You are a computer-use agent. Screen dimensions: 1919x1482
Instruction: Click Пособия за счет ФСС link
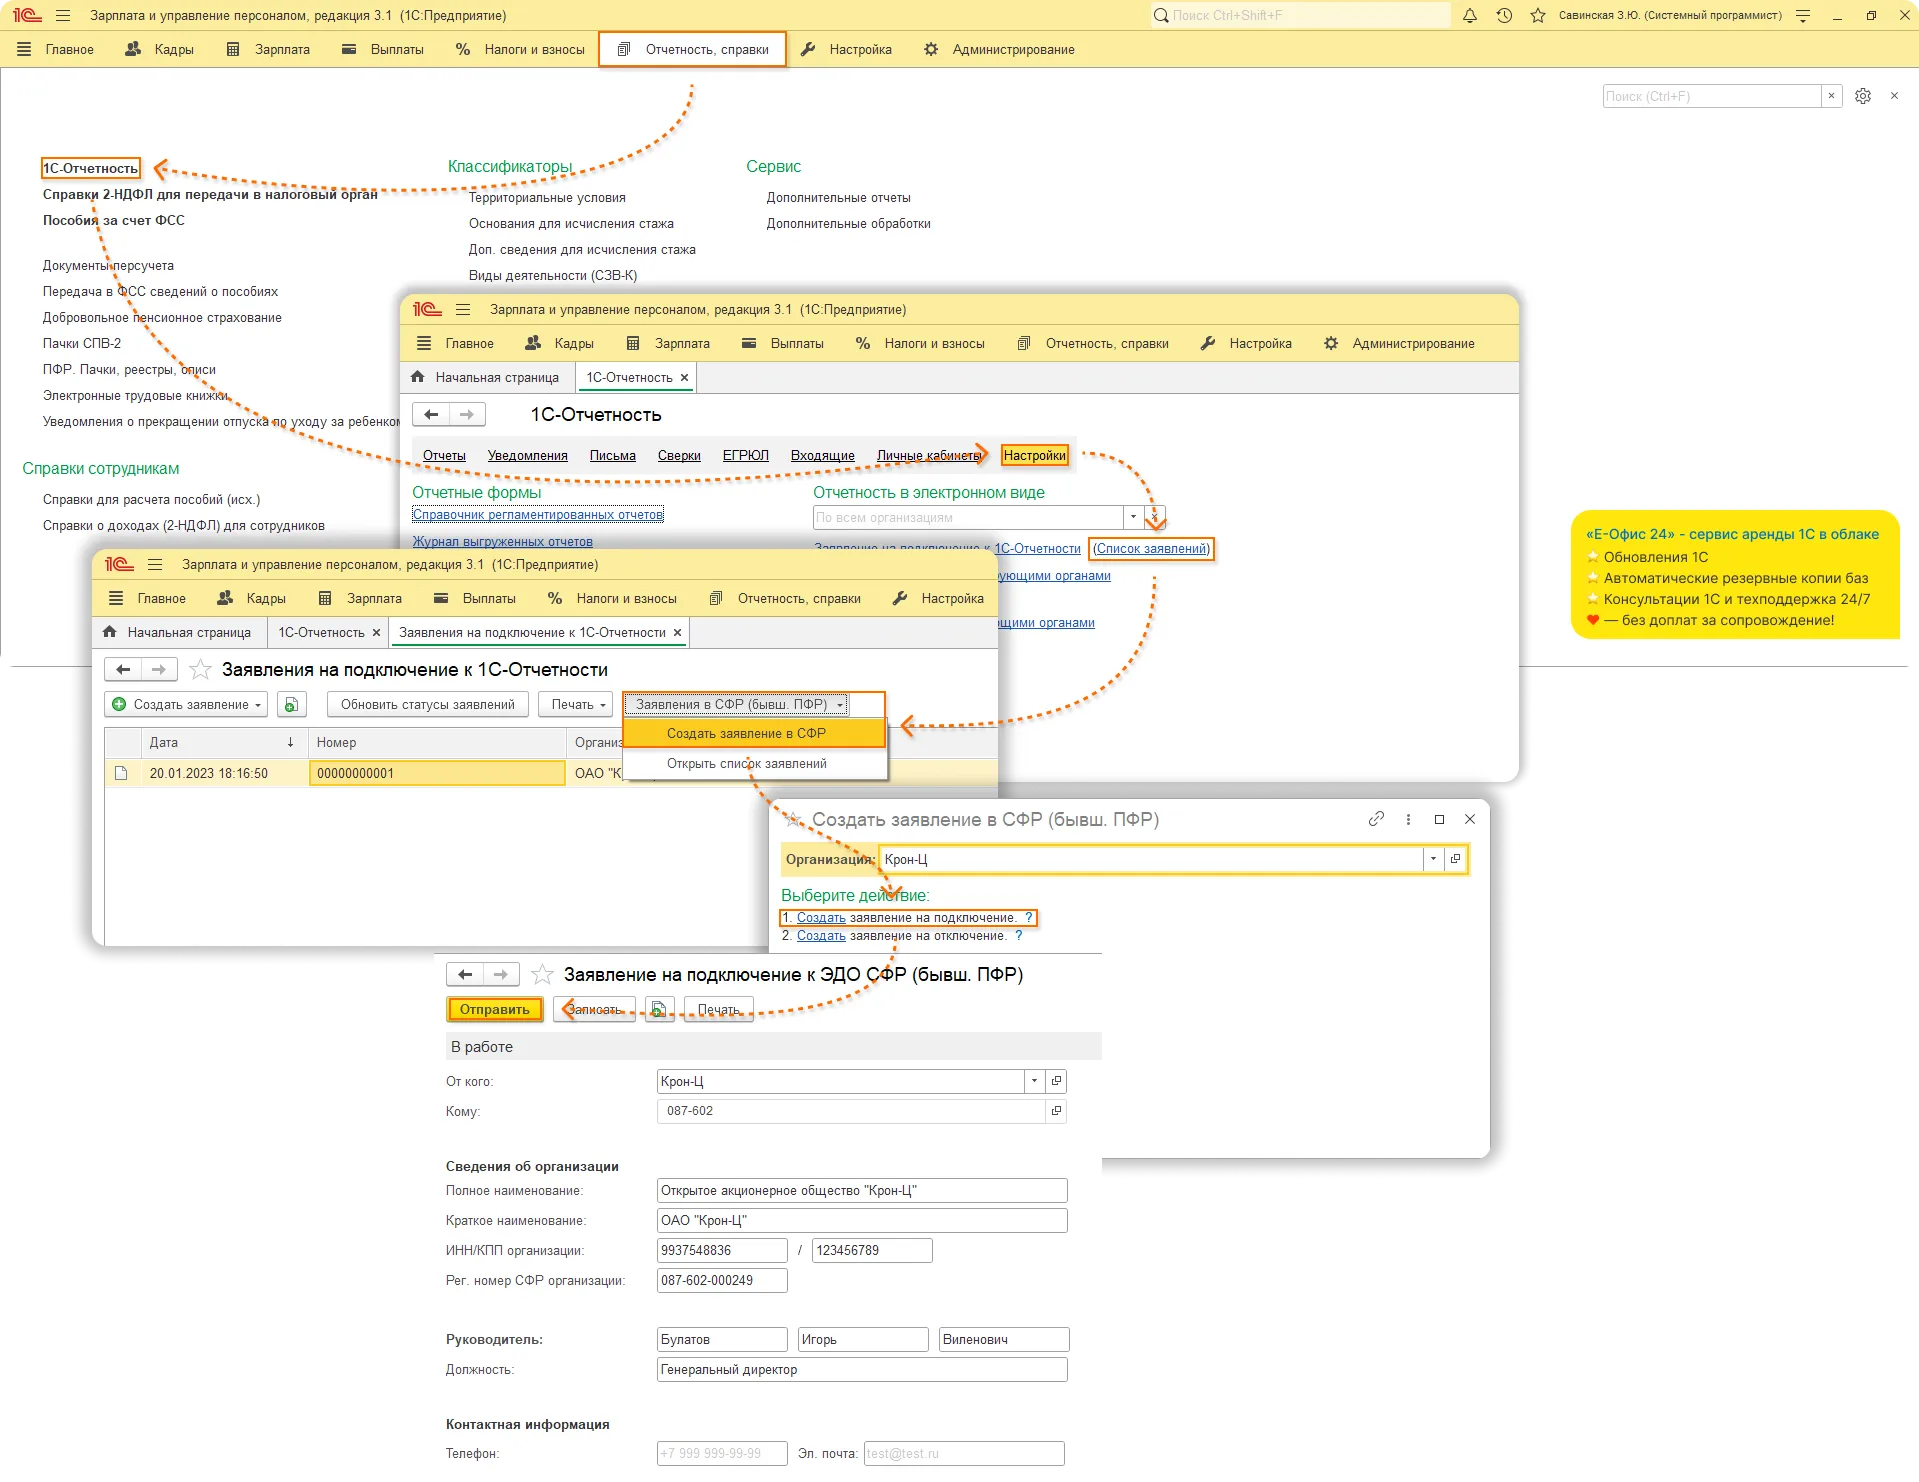click(113, 221)
